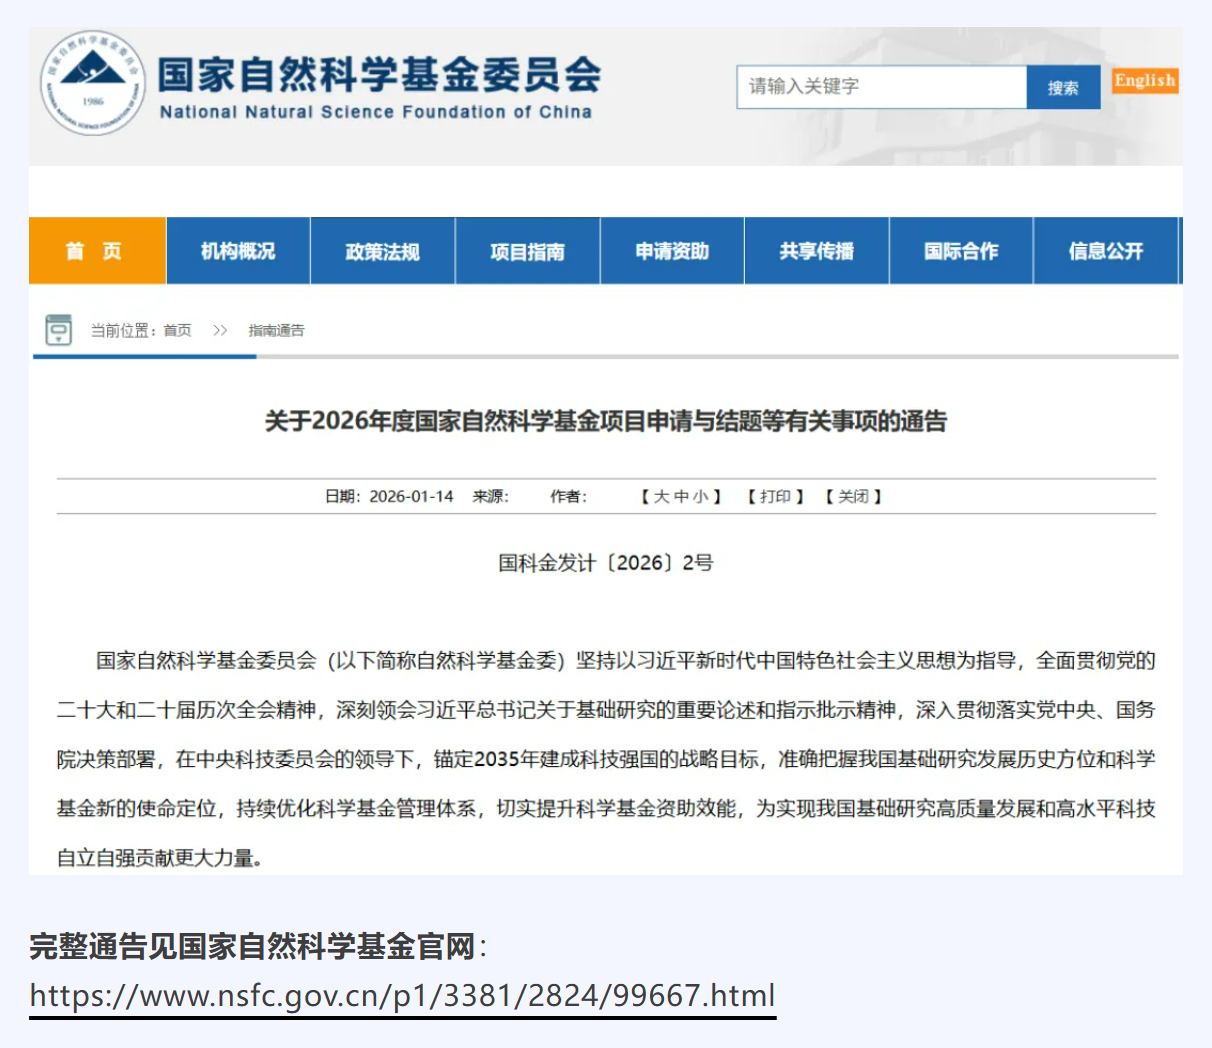Open the 申请资助 menu
The width and height of the screenshot is (1212, 1048).
pos(672,251)
